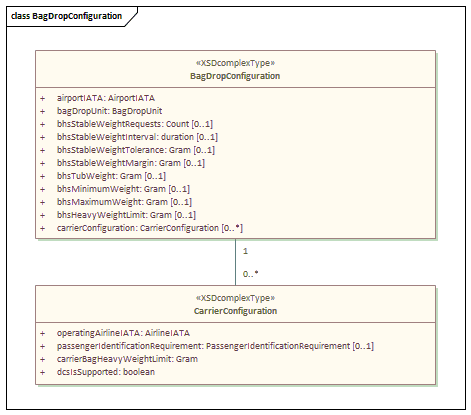Click the class BagDropConfiguration diagram frame label
Screen dimensions: 471x415
67,16
